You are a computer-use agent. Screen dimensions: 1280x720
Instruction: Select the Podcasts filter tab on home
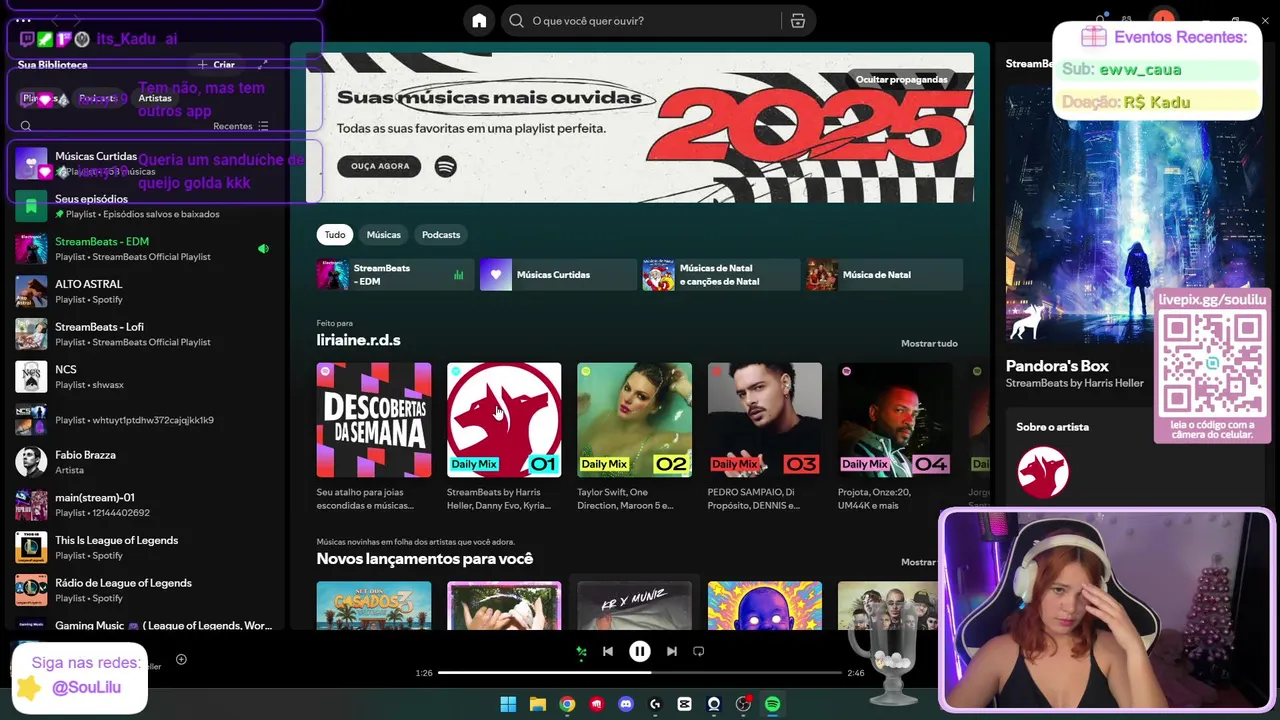point(441,235)
